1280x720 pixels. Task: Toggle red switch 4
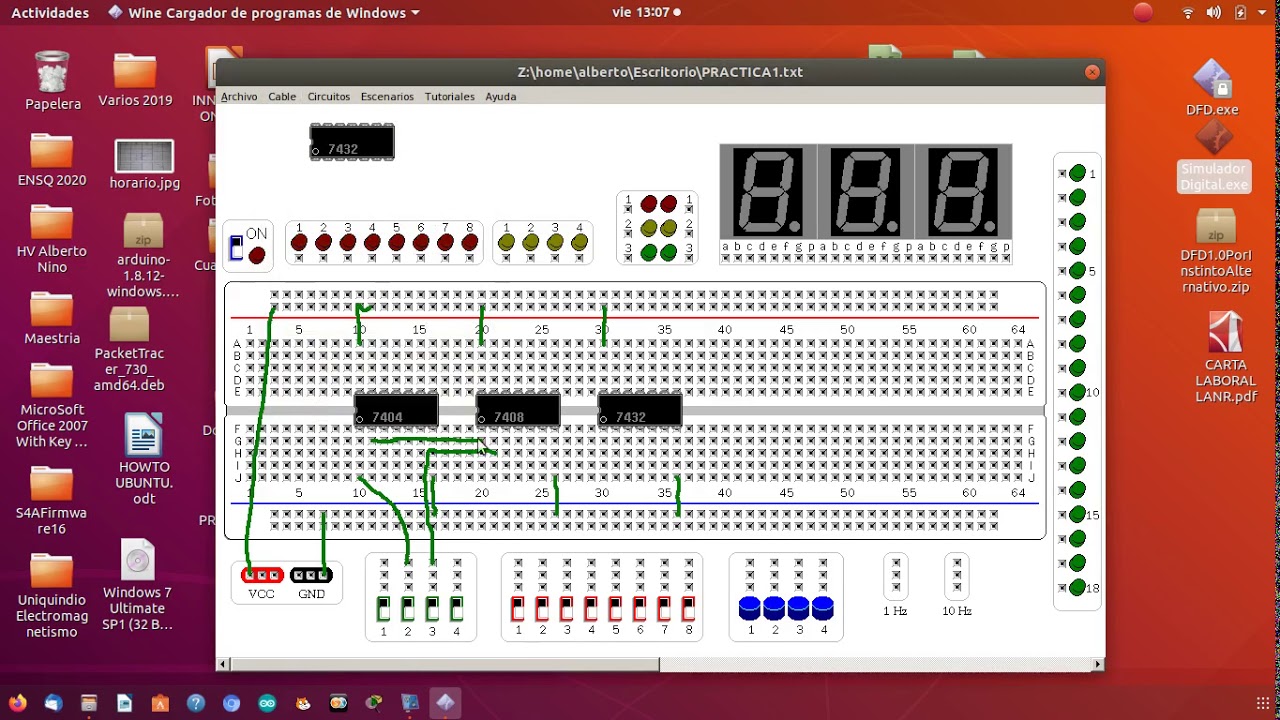coord(591,608)
